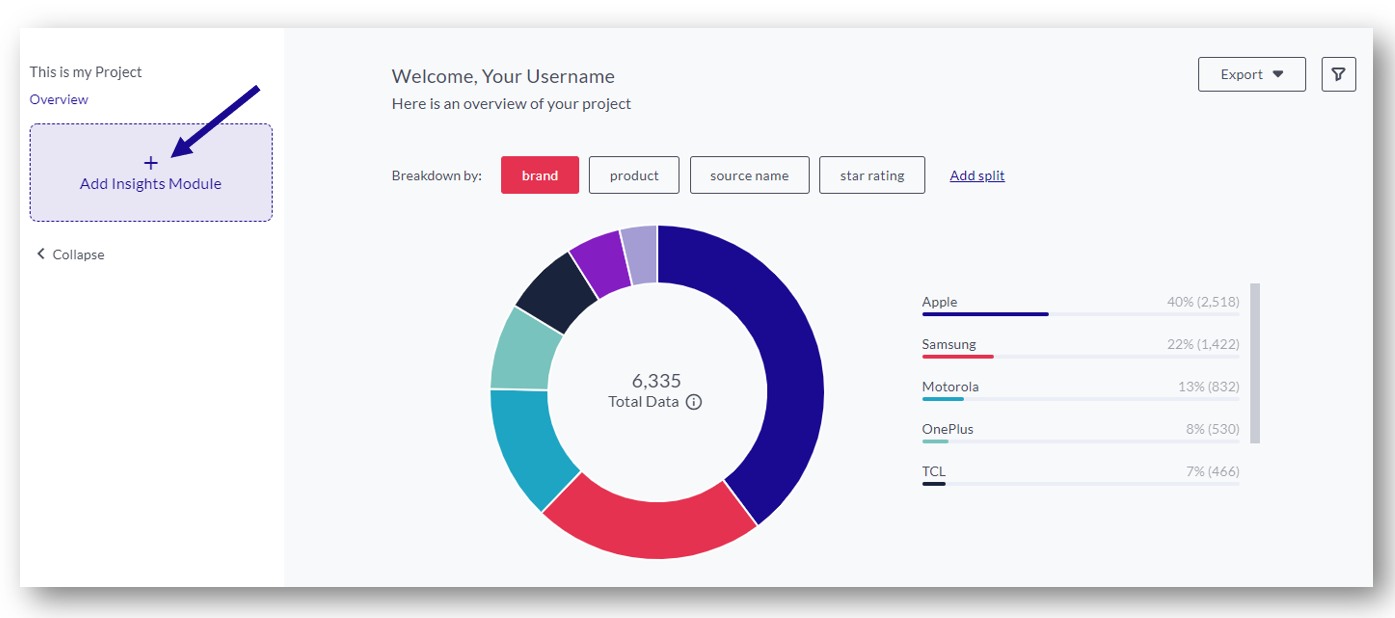Switch breakdown to source name

[749, 175]
